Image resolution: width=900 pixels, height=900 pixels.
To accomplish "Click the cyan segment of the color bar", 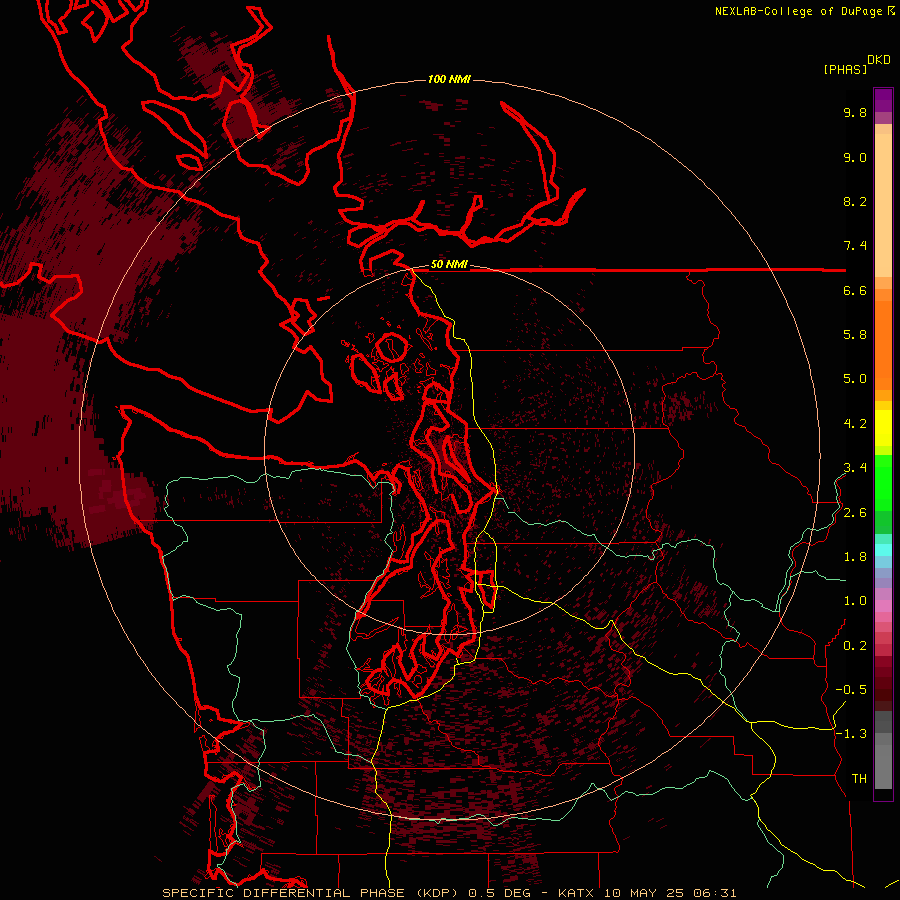I will point(883,549).
